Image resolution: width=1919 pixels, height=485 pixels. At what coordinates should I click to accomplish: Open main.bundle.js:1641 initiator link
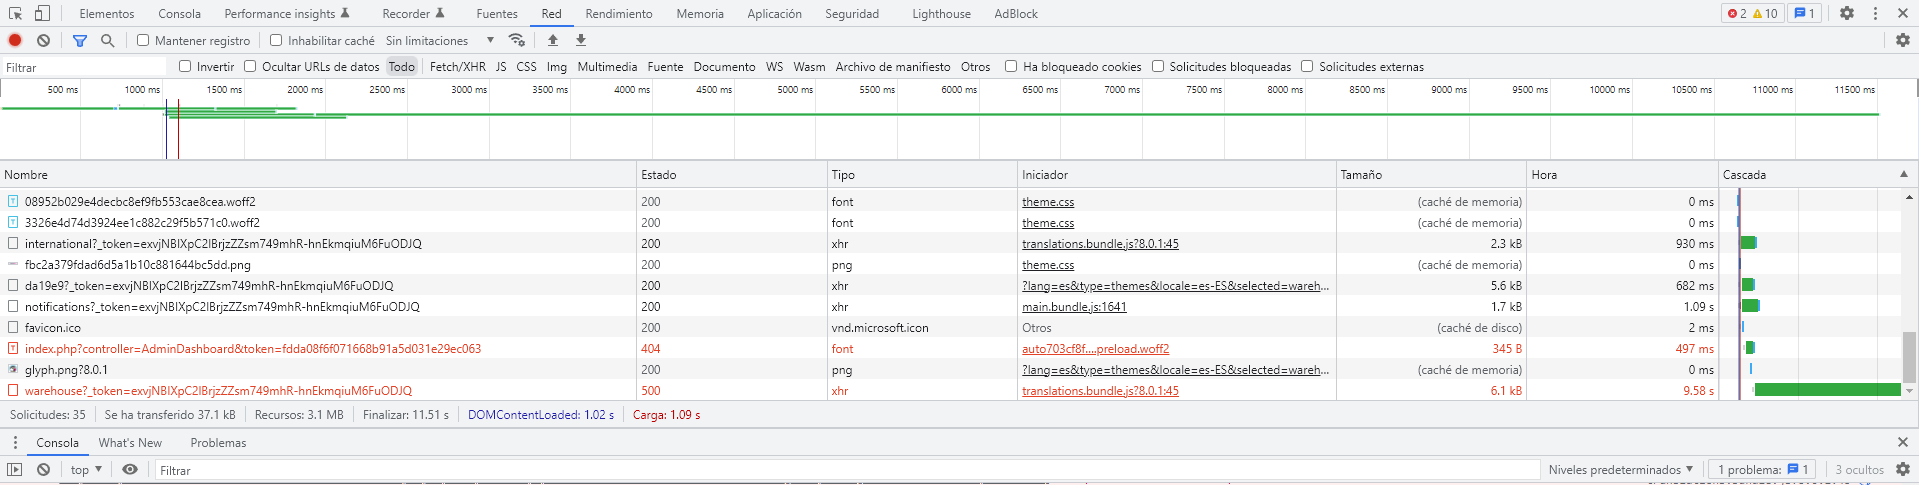pyautogui.click(x=1074, y=306)
